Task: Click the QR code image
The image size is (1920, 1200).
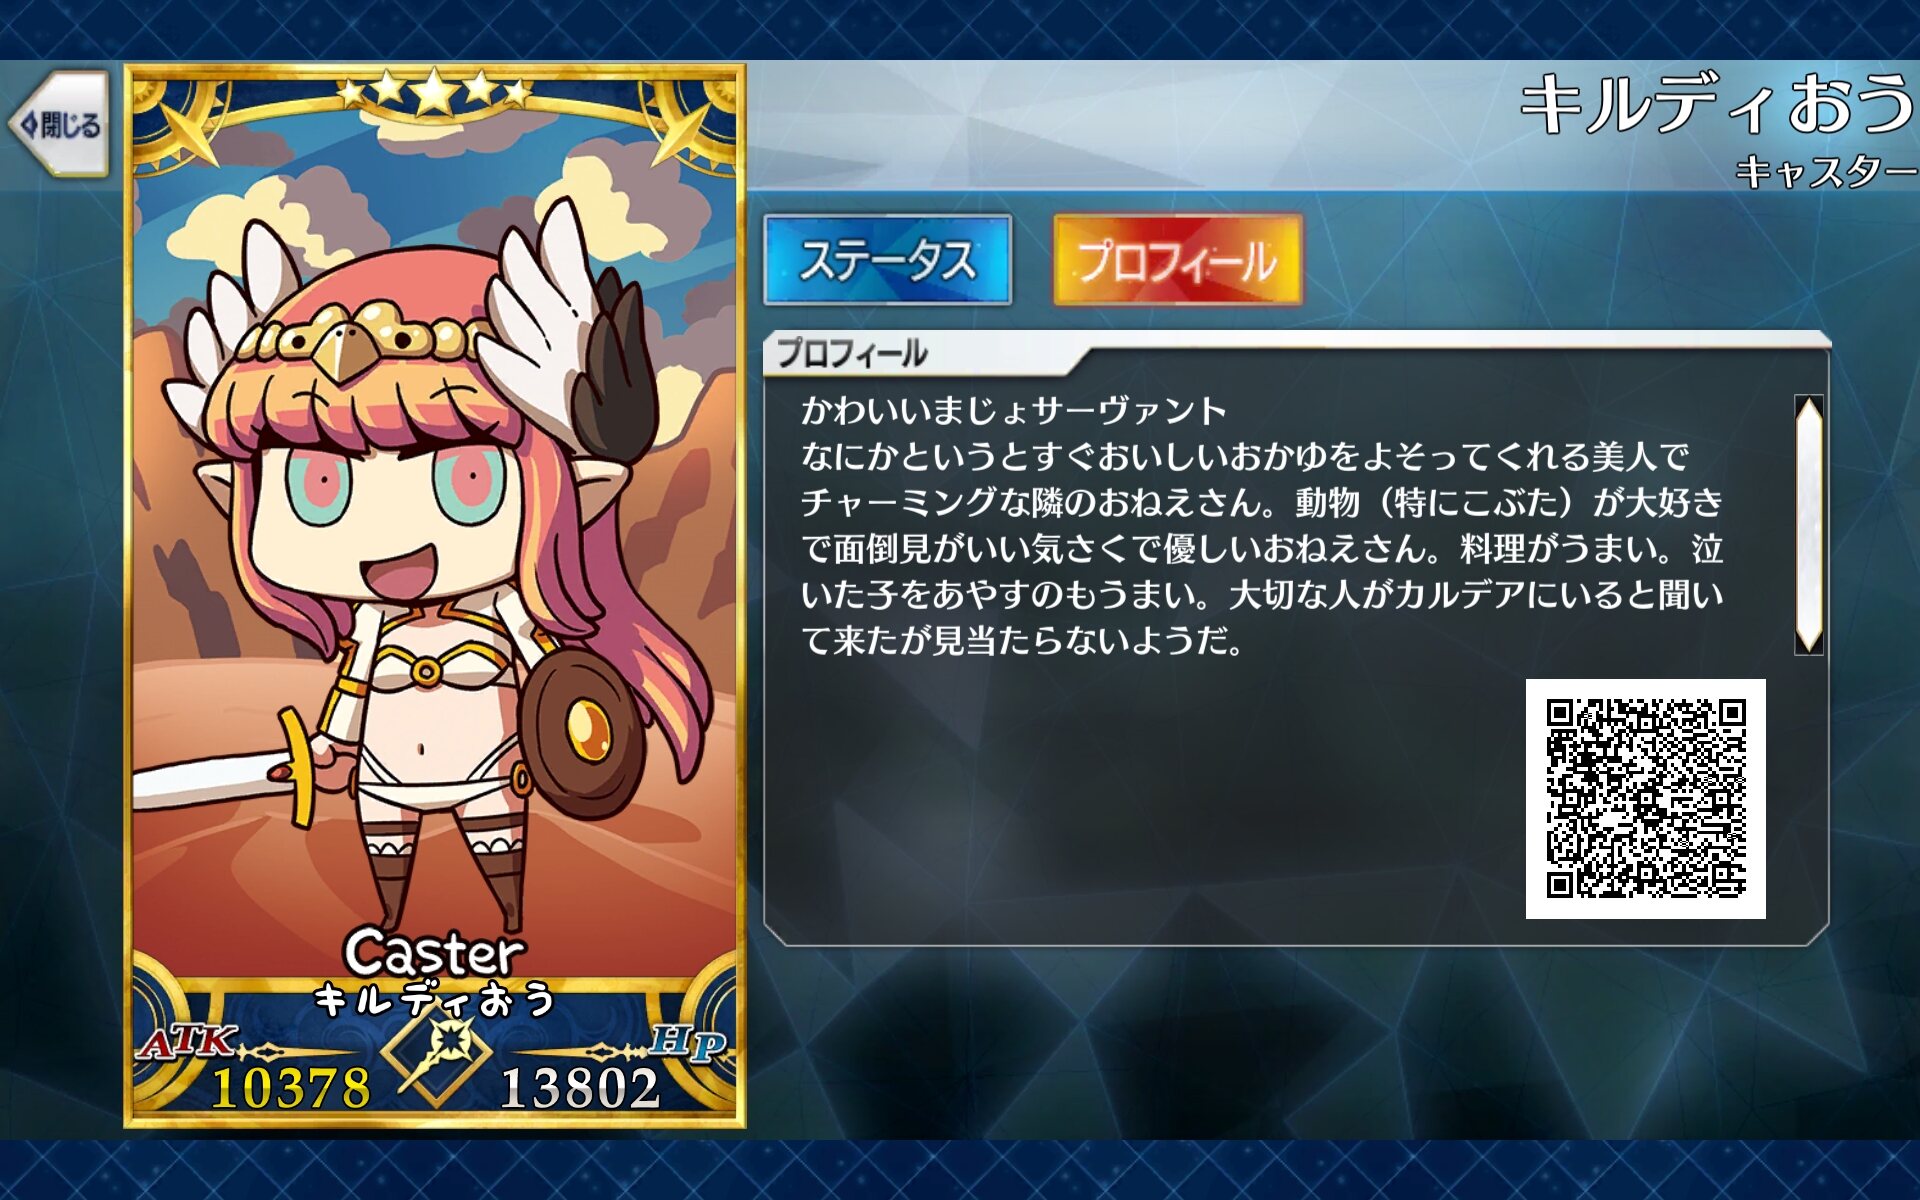Action: [x=1645, y=798]
